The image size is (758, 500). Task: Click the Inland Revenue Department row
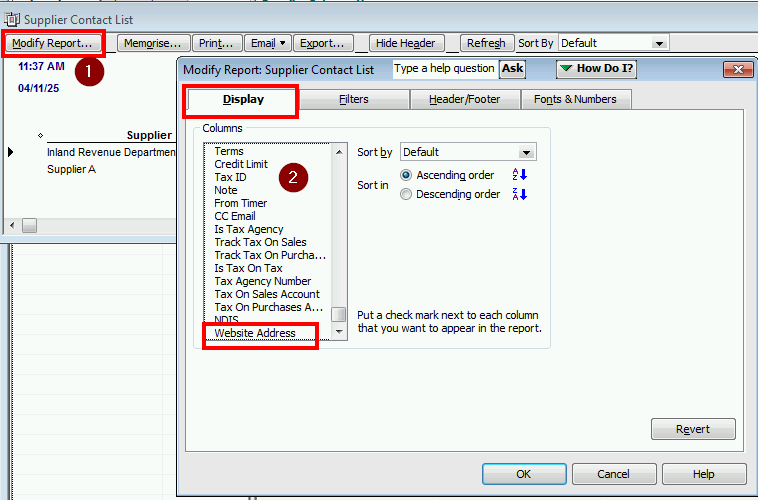click(111, 152)
